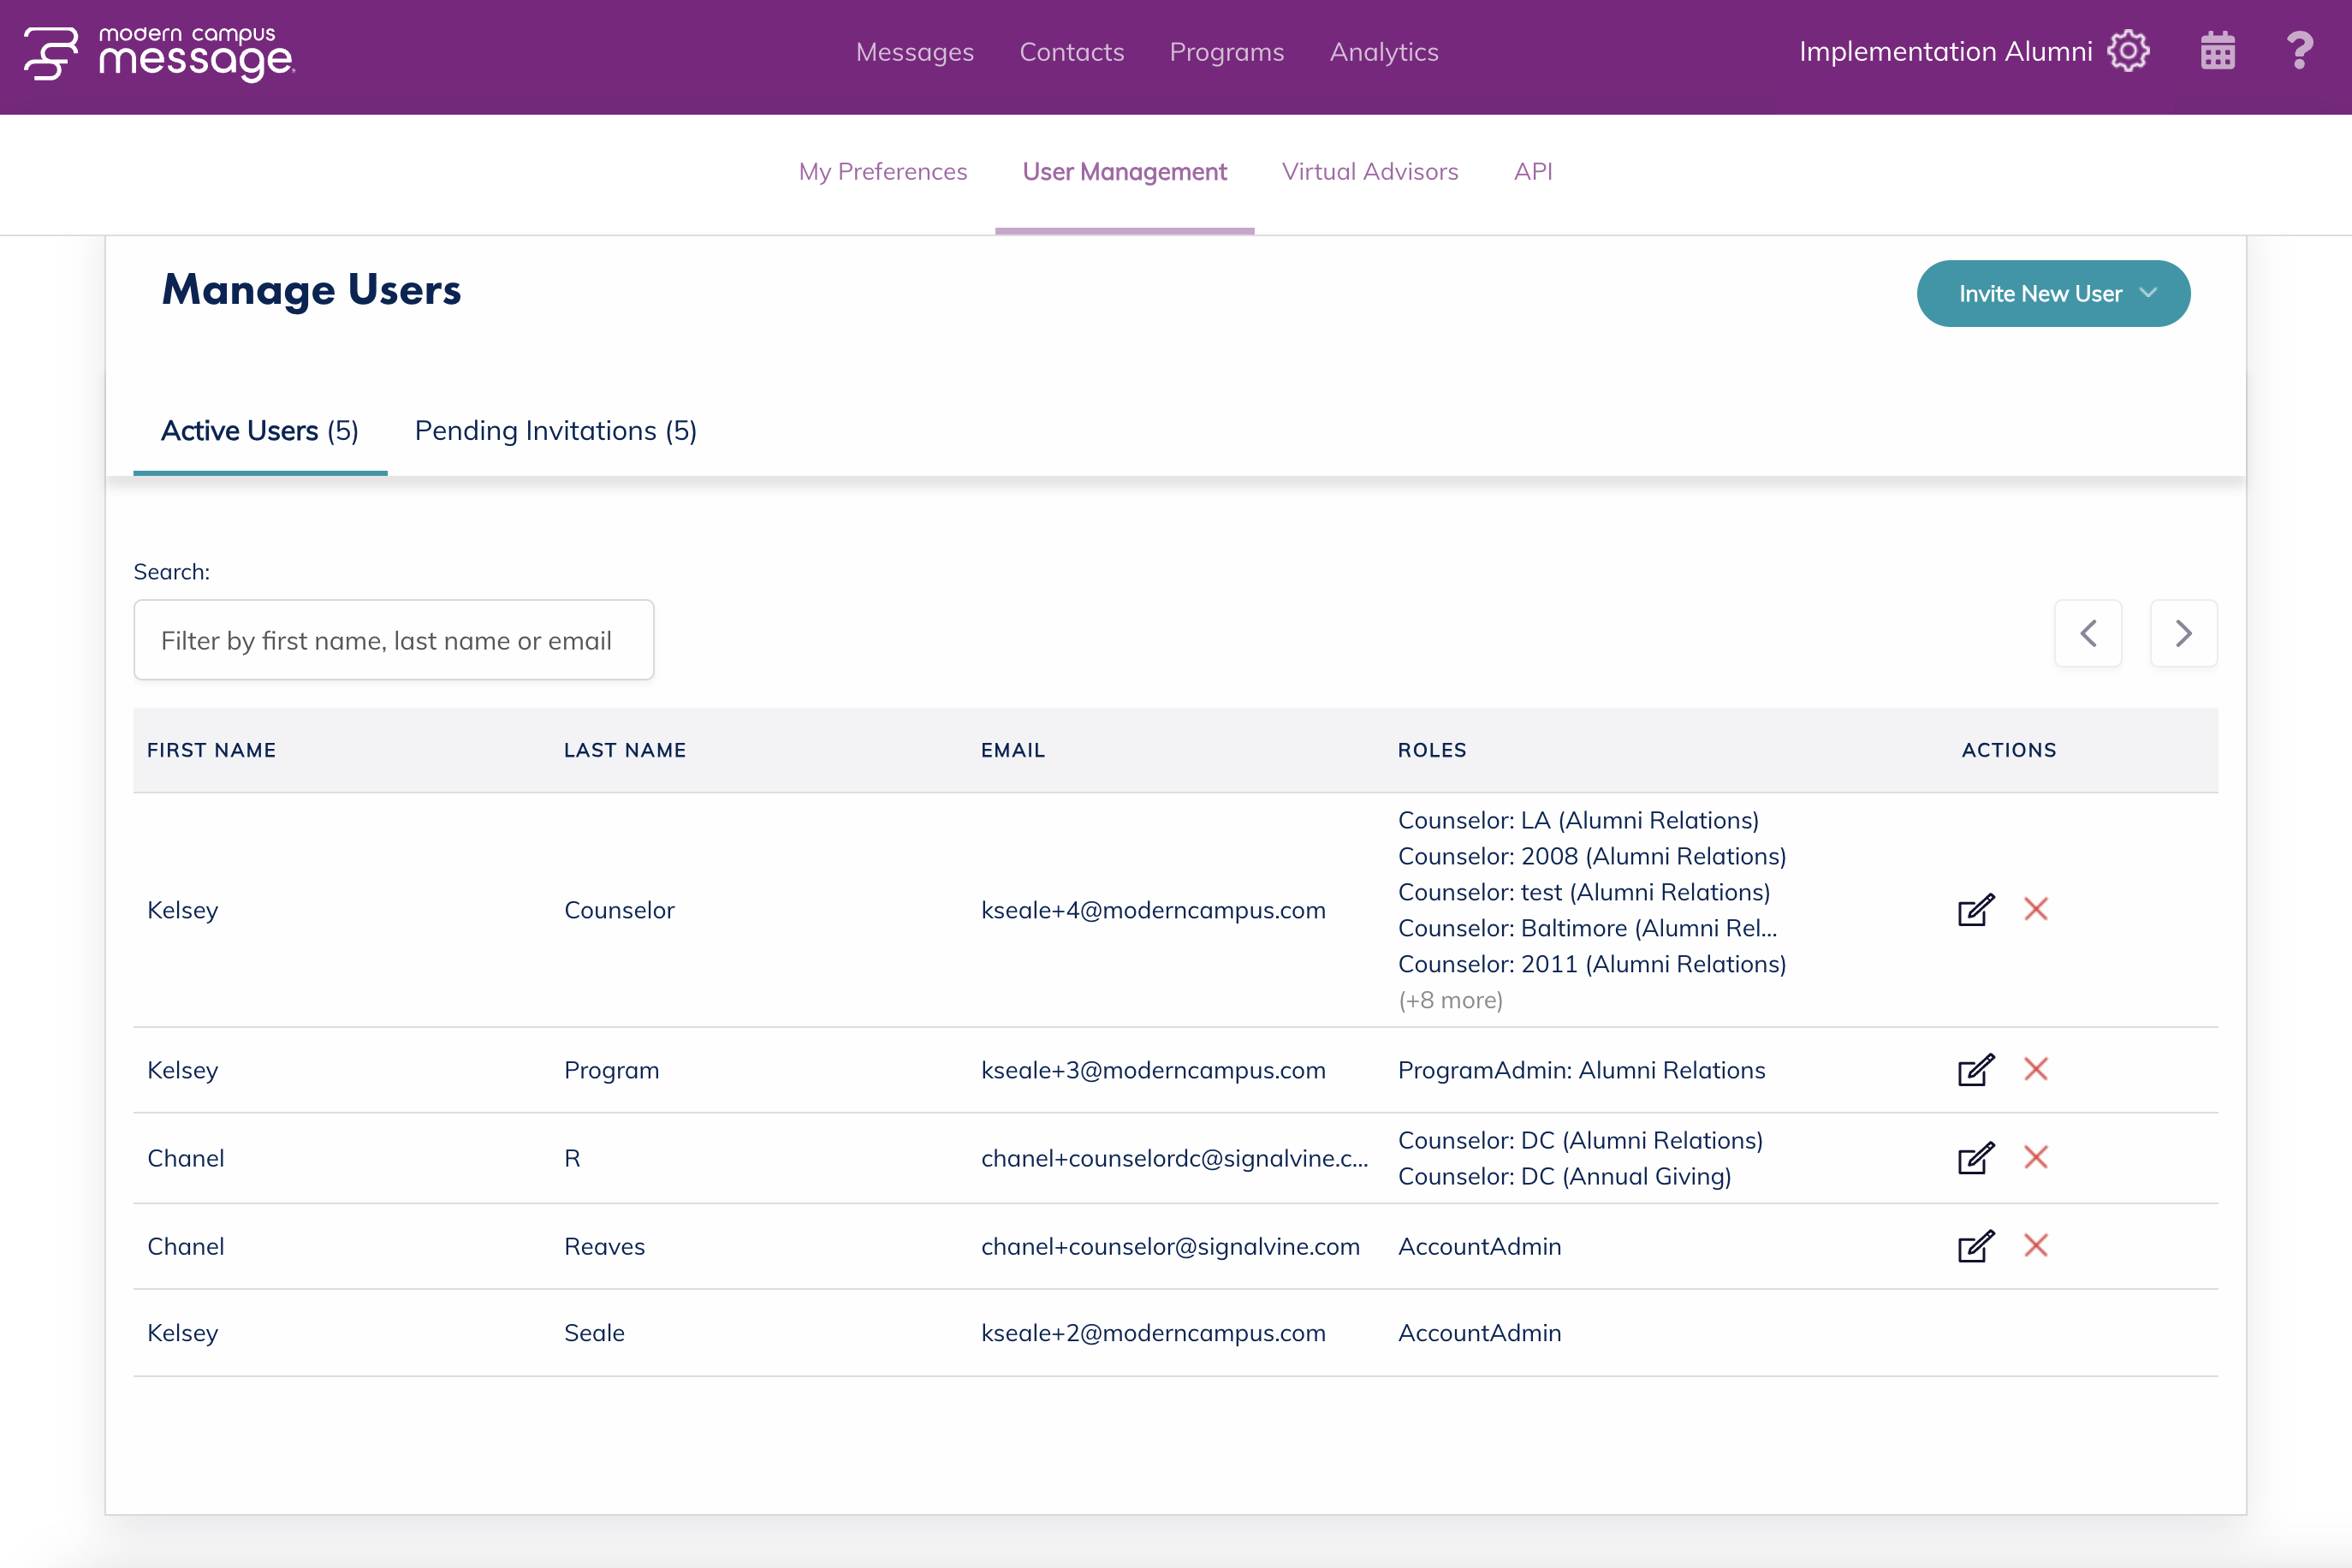Viewport: 2352px width, 1568px height.
Task: Open the settings gear icon
Action: (x=2127, y=51)
